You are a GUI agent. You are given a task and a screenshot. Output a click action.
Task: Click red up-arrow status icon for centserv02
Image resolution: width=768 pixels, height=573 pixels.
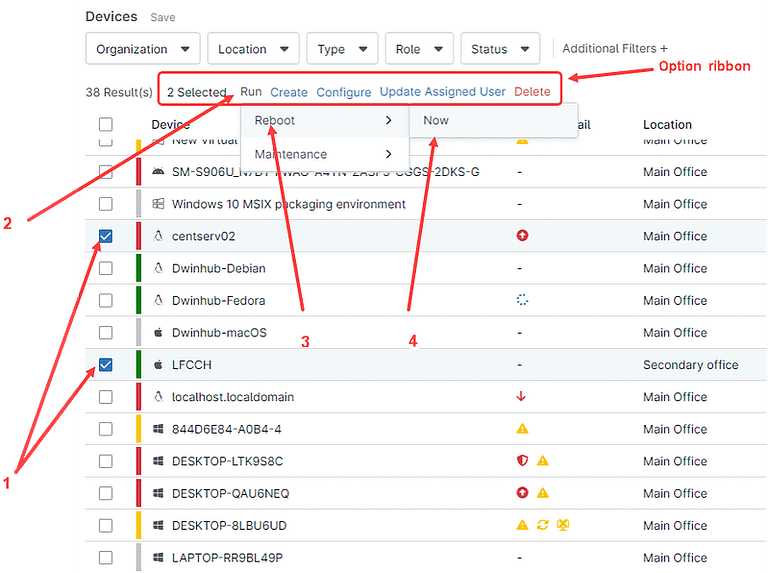coord(522,237)
